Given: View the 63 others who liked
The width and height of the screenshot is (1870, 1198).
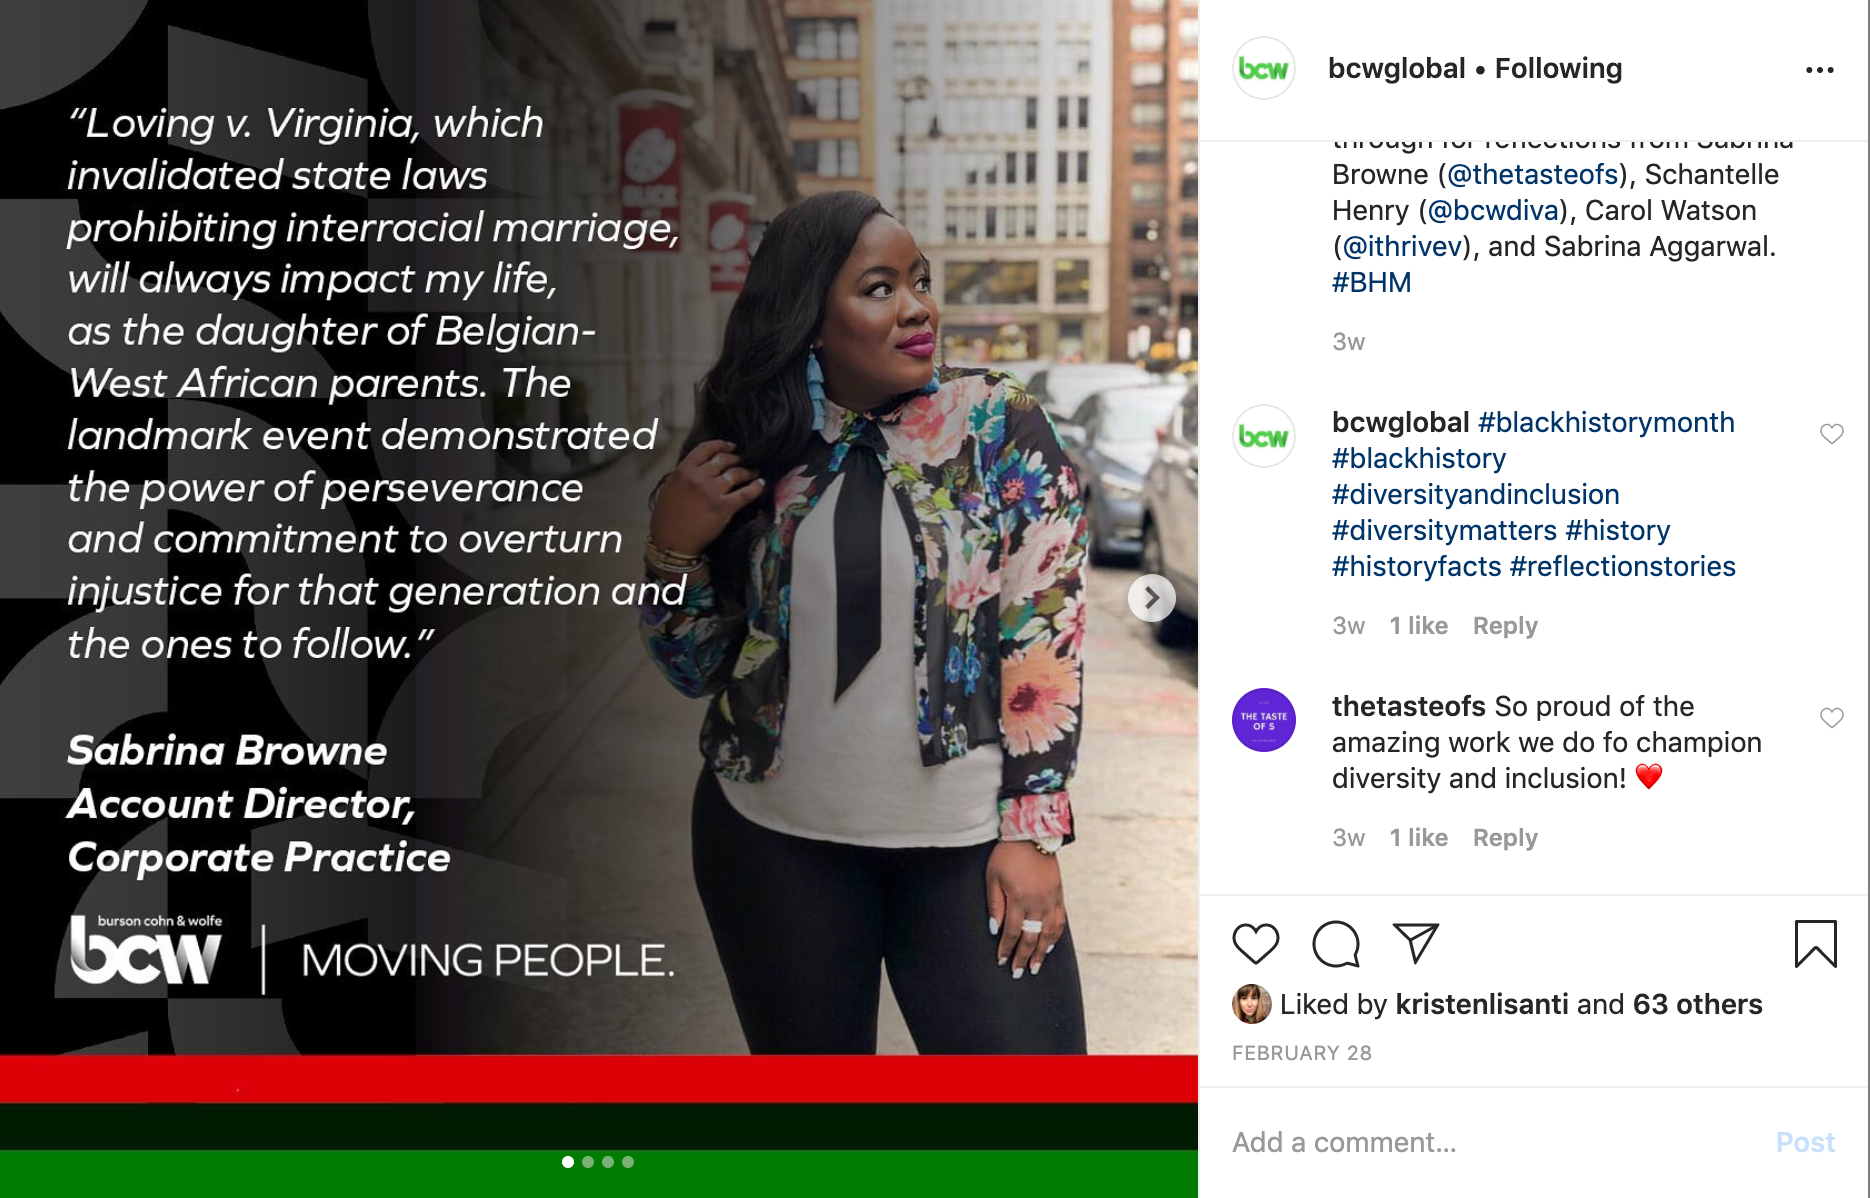Looking at the screenshot, I should click(1697, 1004).
